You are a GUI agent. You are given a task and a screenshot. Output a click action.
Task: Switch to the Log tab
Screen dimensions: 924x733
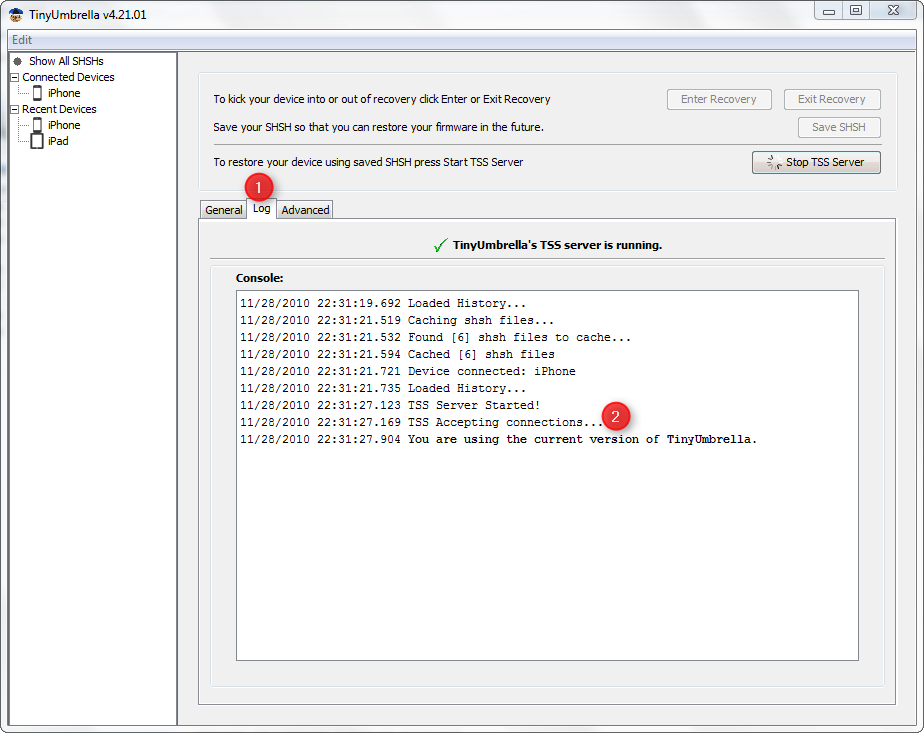pos(261,209)
